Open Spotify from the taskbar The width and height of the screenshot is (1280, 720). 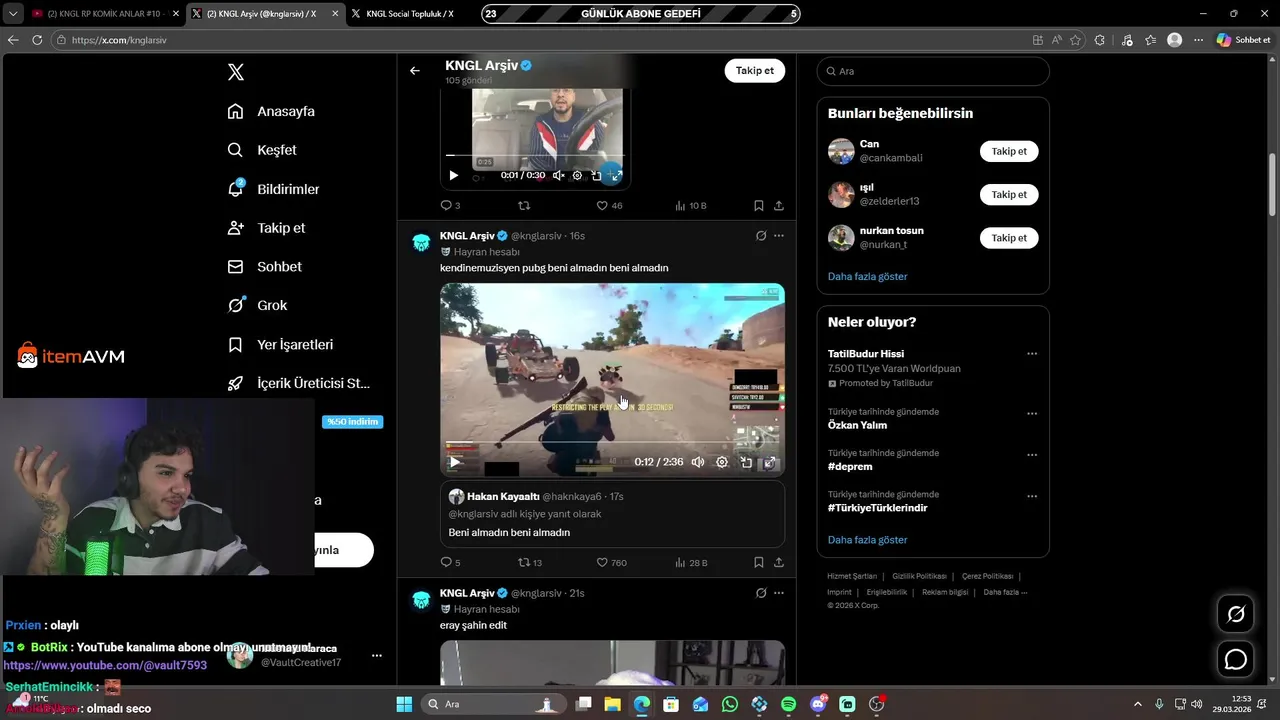pos(788,704)
